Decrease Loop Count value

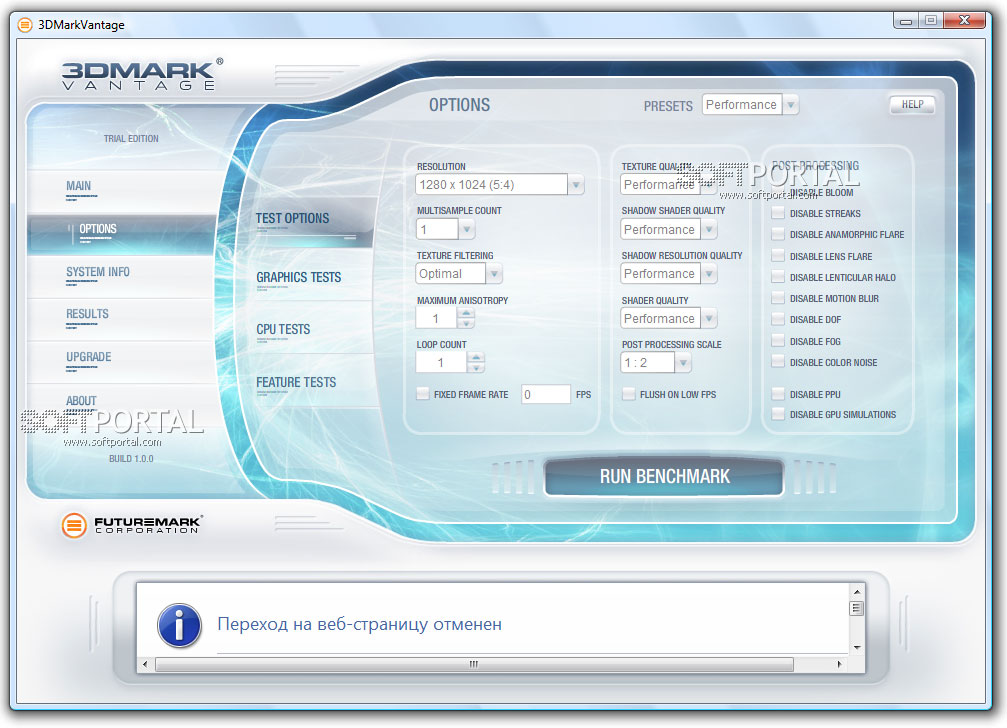pyautogui.click(x=476, y=368)
